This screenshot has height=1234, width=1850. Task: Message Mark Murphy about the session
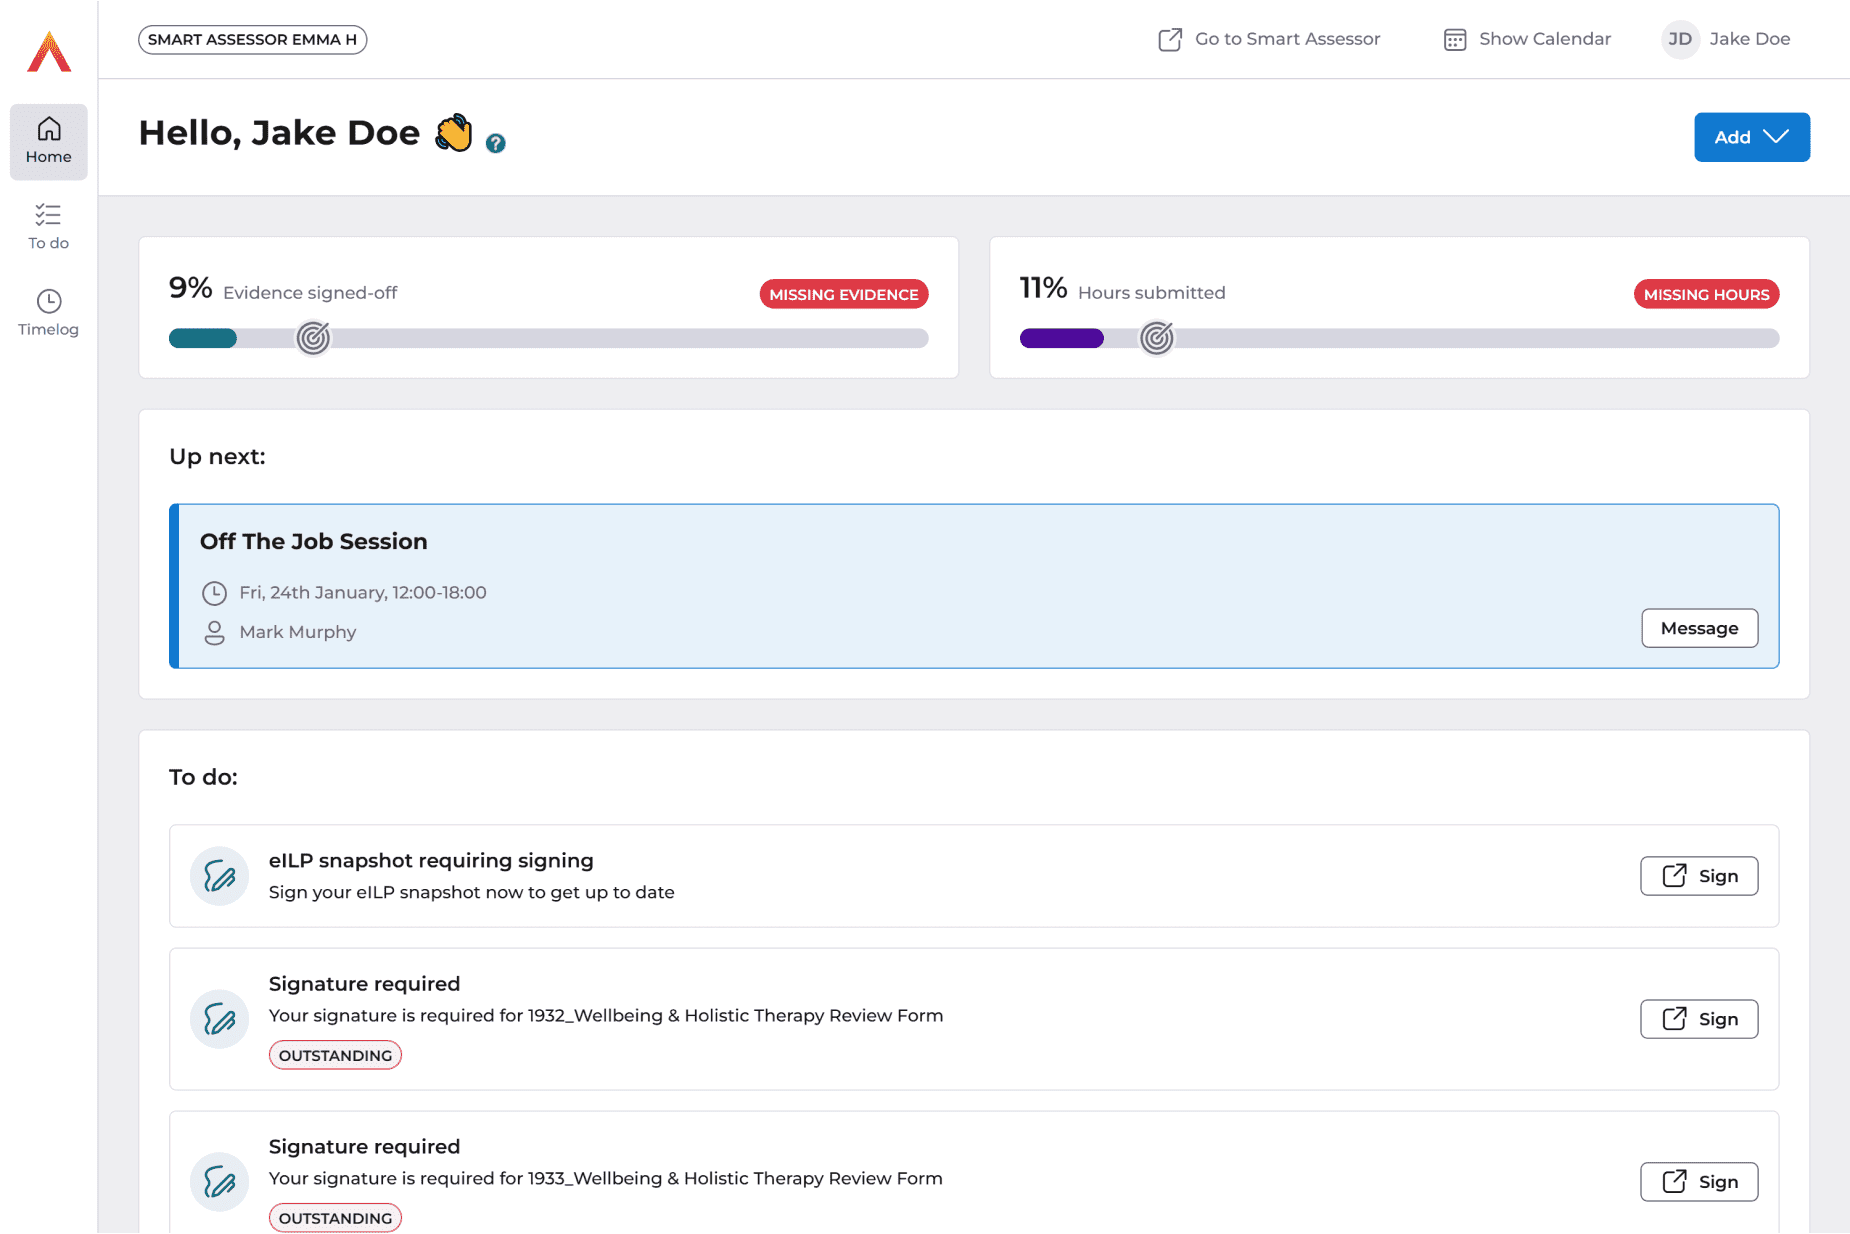1699,628
